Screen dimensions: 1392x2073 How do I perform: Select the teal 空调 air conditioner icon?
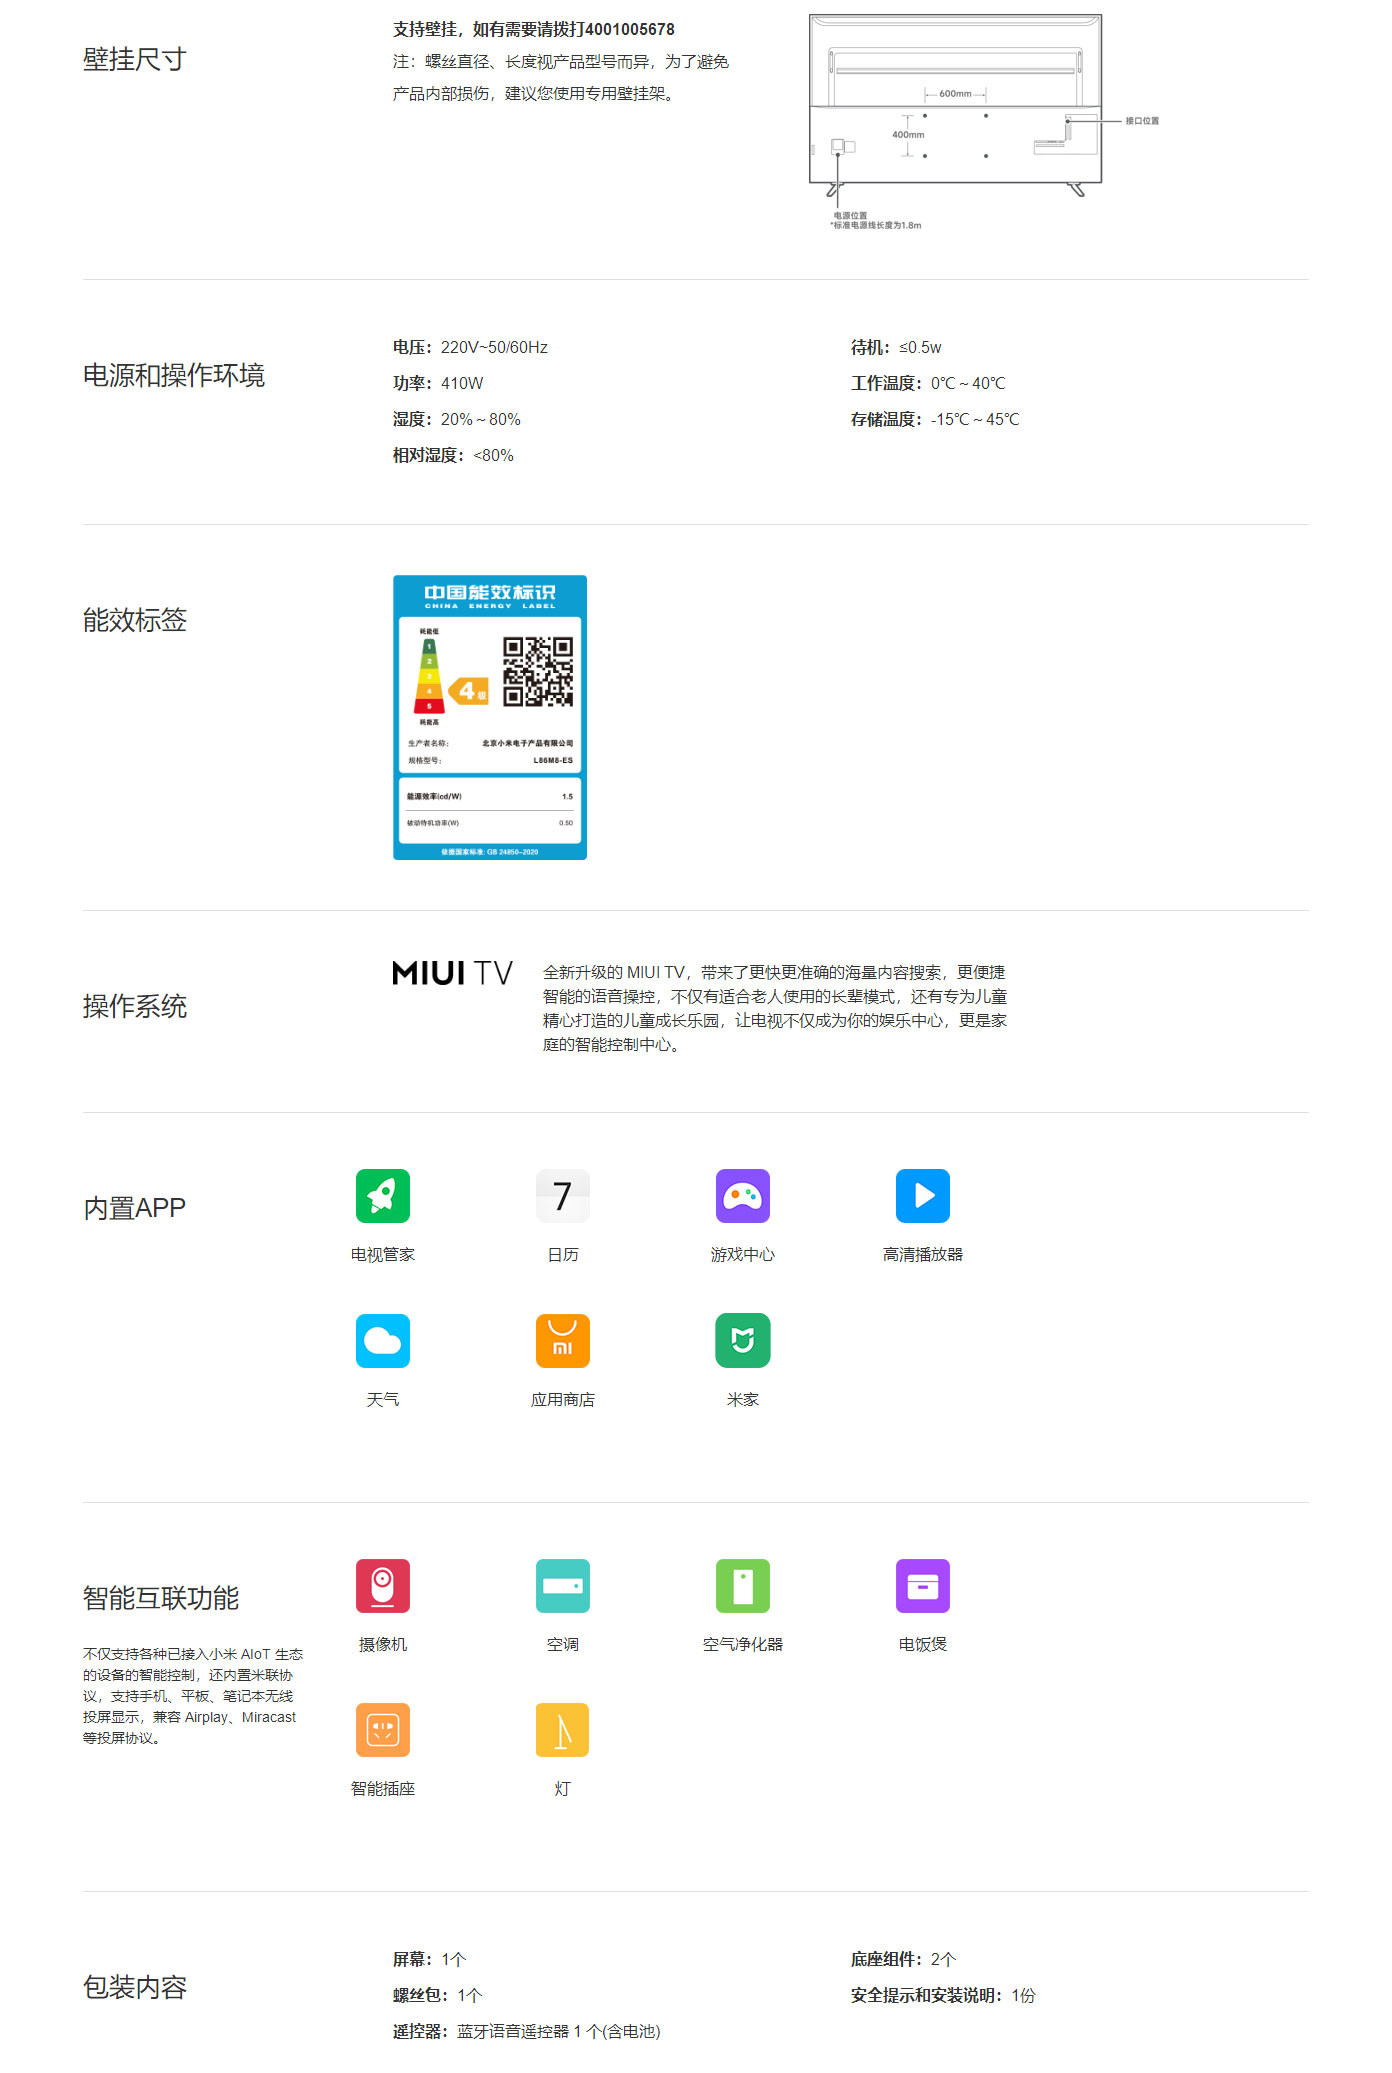(x=562, y=1585)
